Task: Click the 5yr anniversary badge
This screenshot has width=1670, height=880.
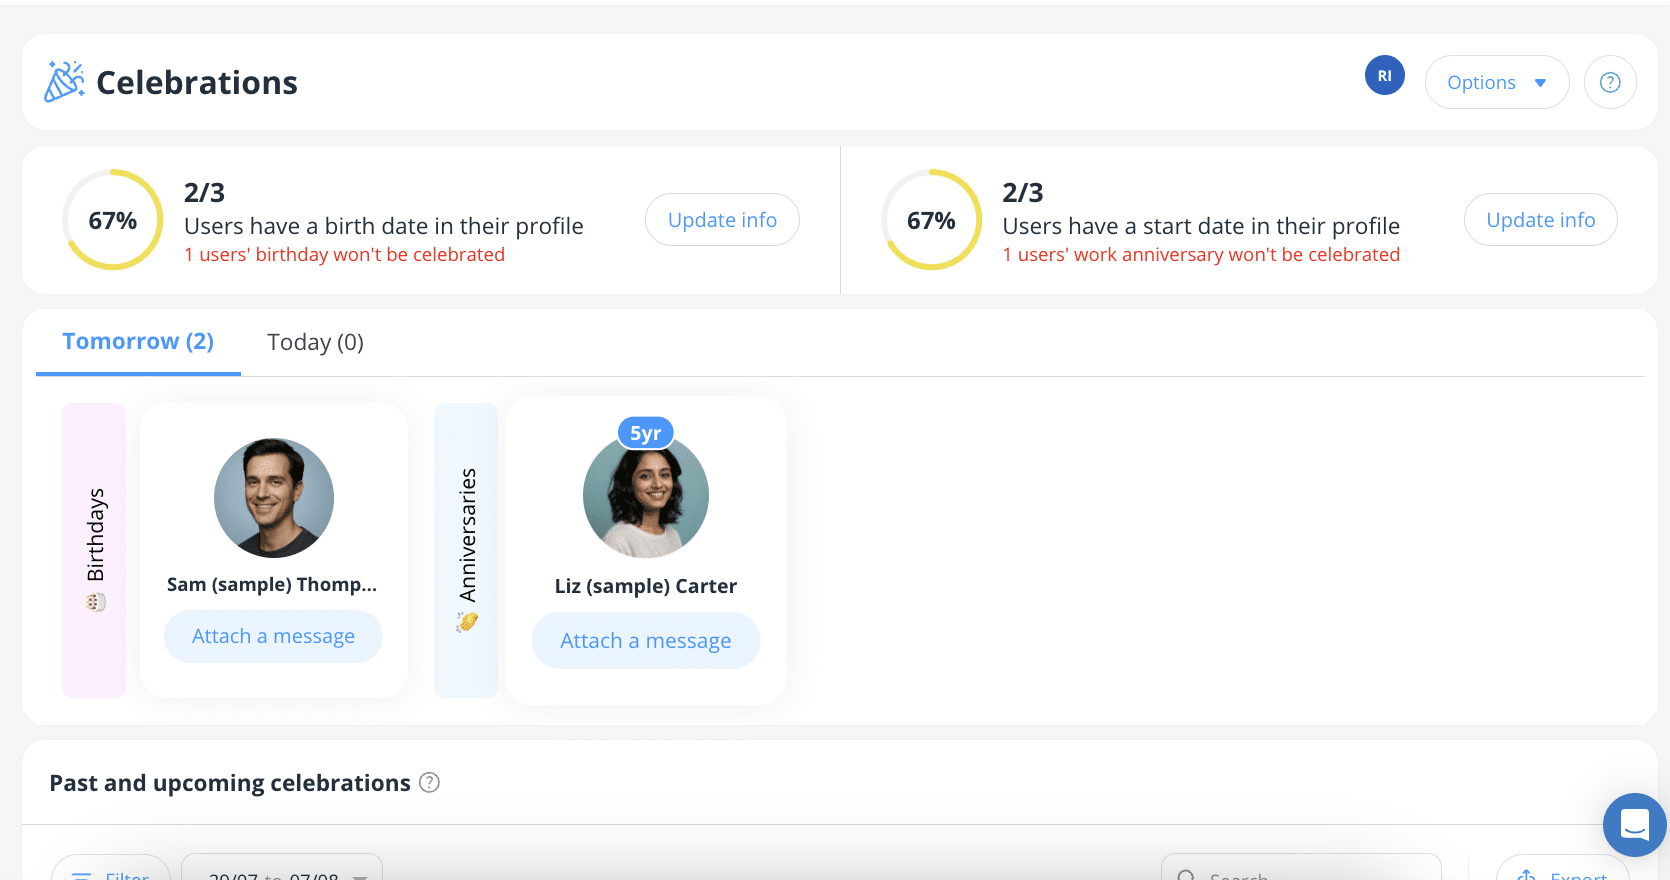Action: point(646,433)
